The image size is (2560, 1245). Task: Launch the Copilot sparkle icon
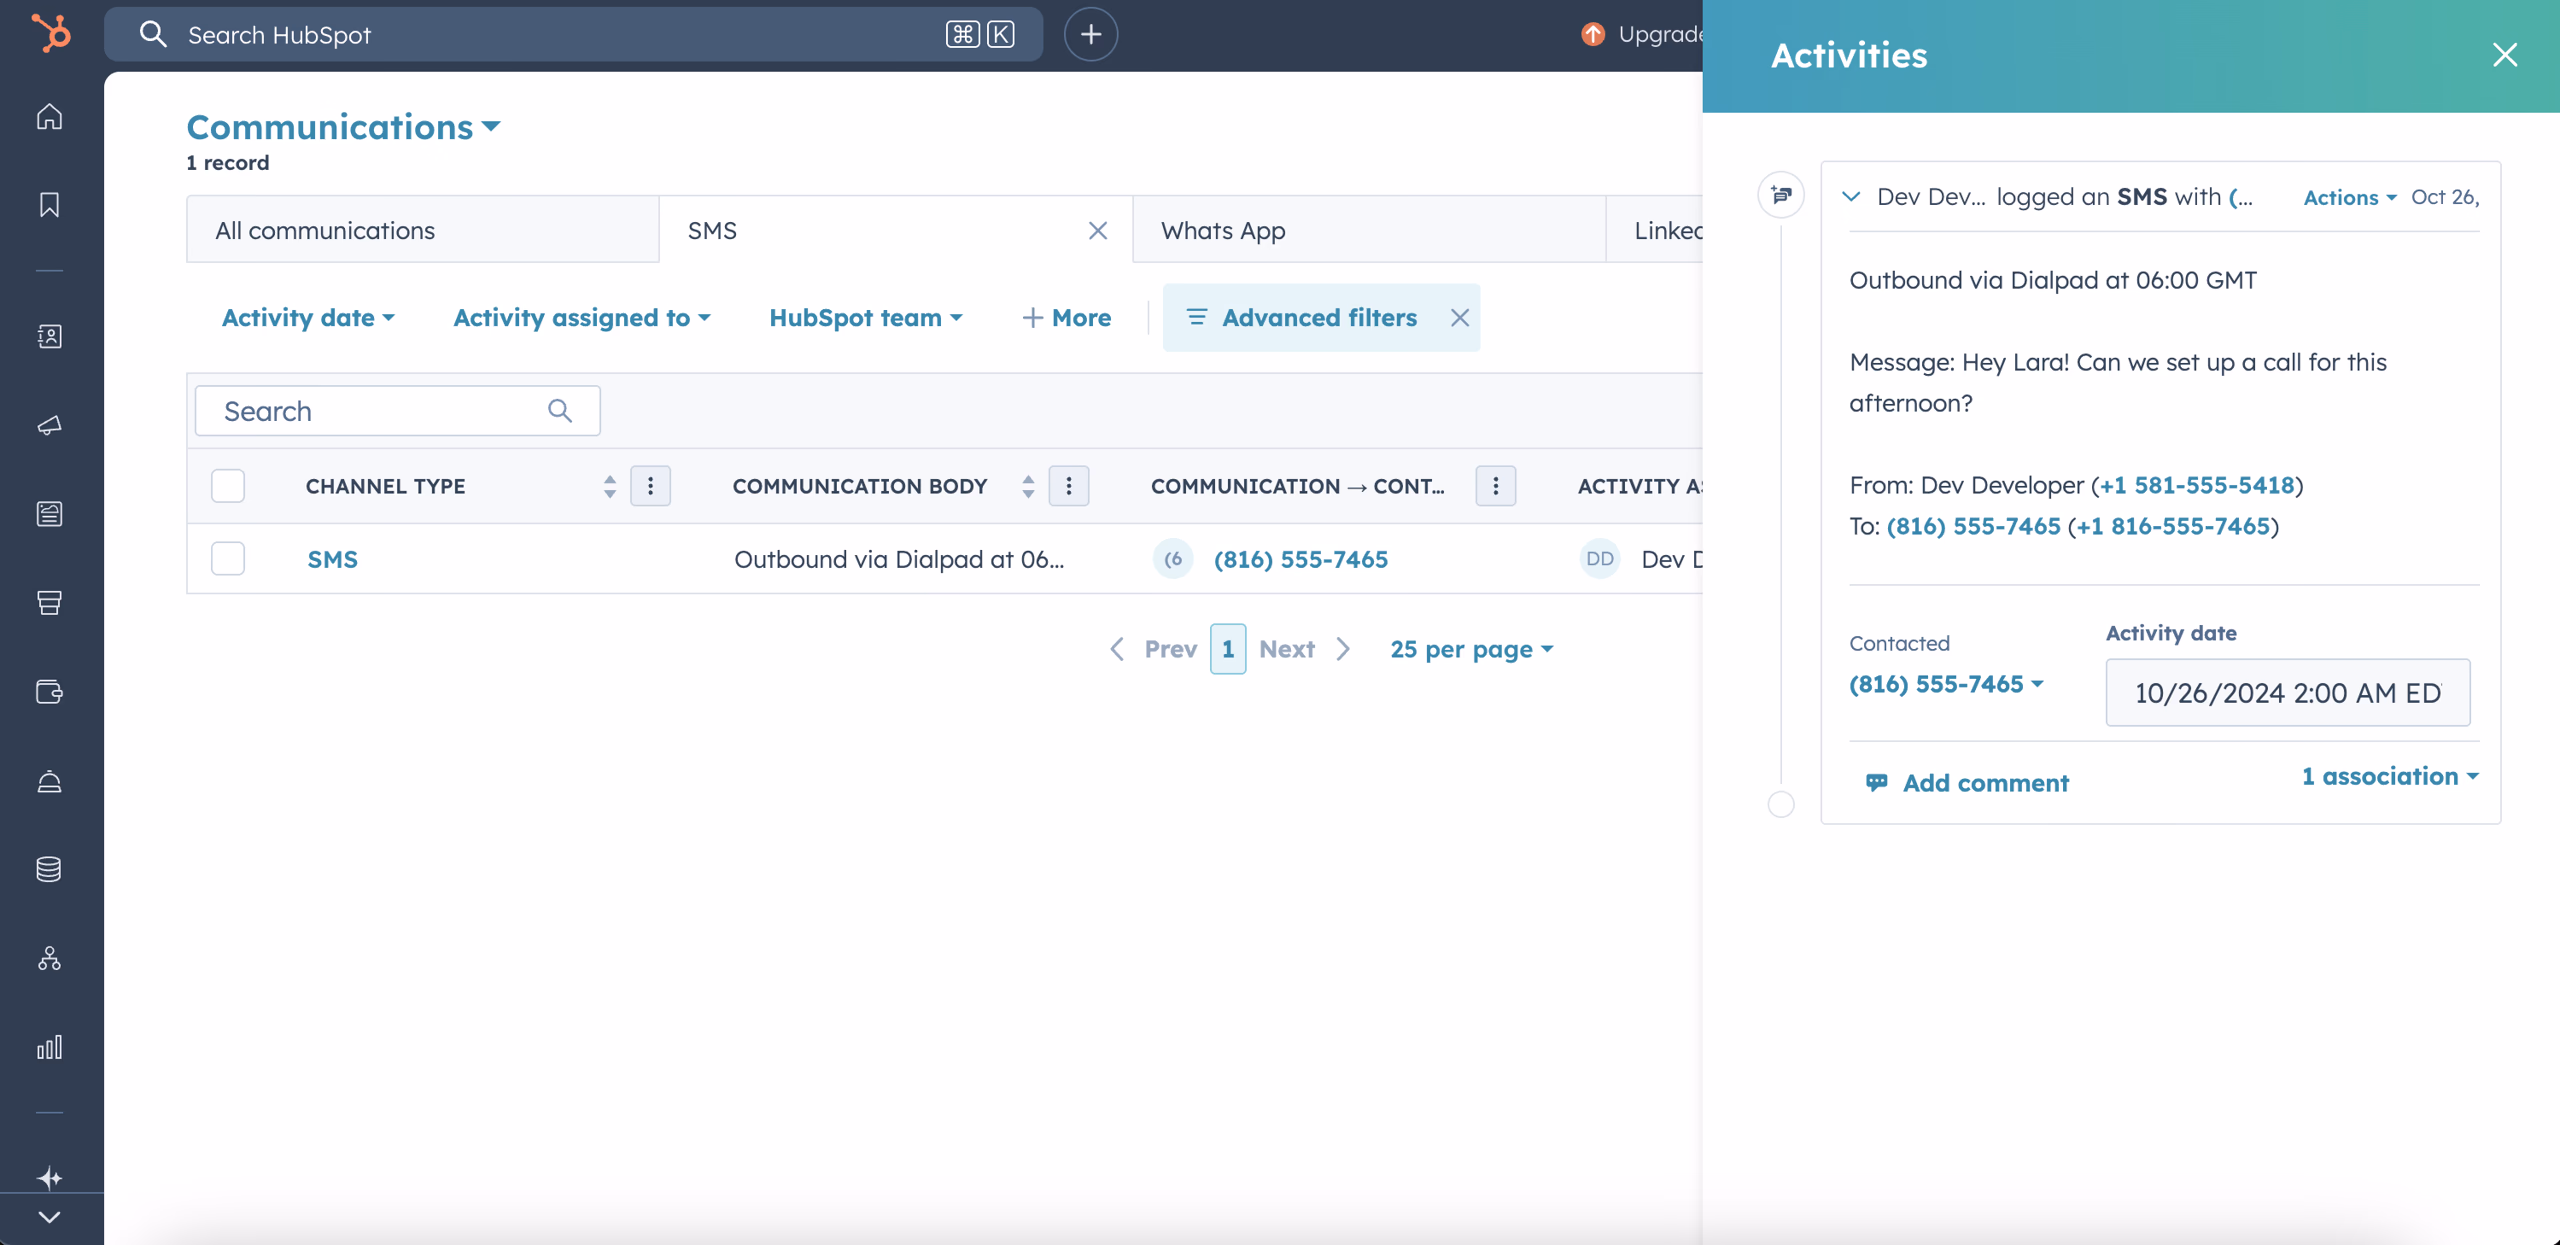pos(48,1177)
